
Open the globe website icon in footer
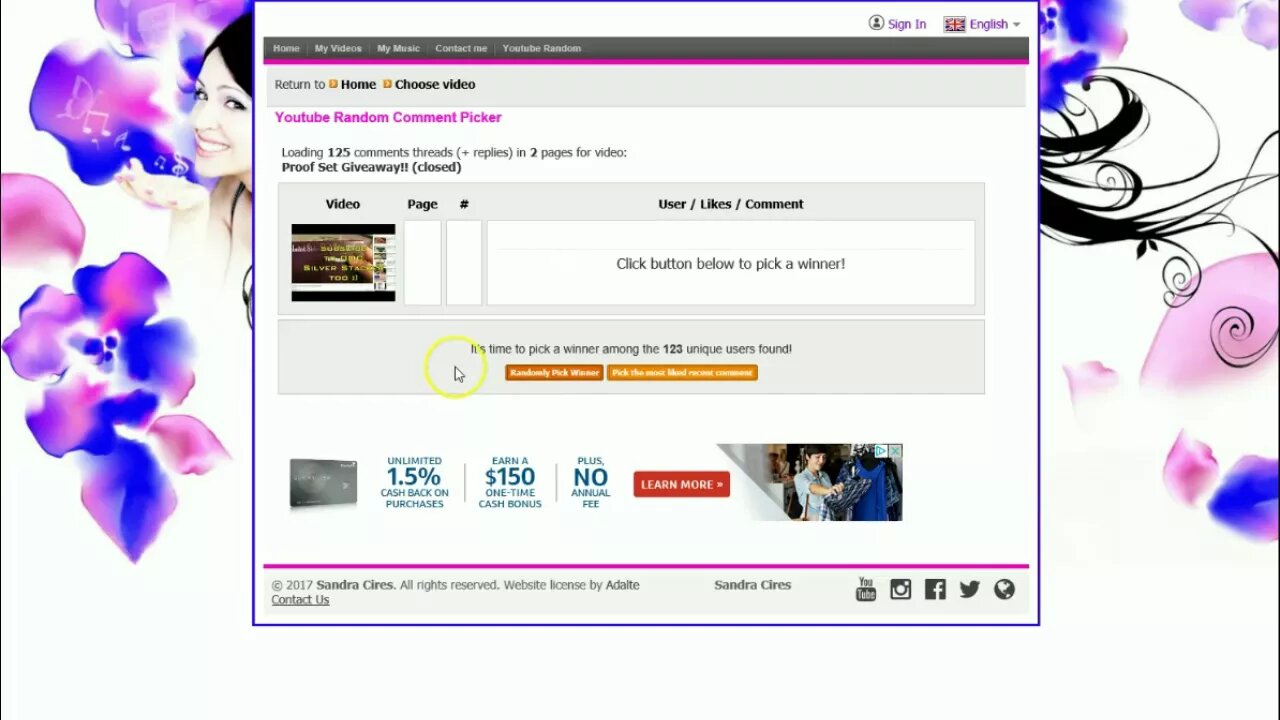click(1004, 589)
